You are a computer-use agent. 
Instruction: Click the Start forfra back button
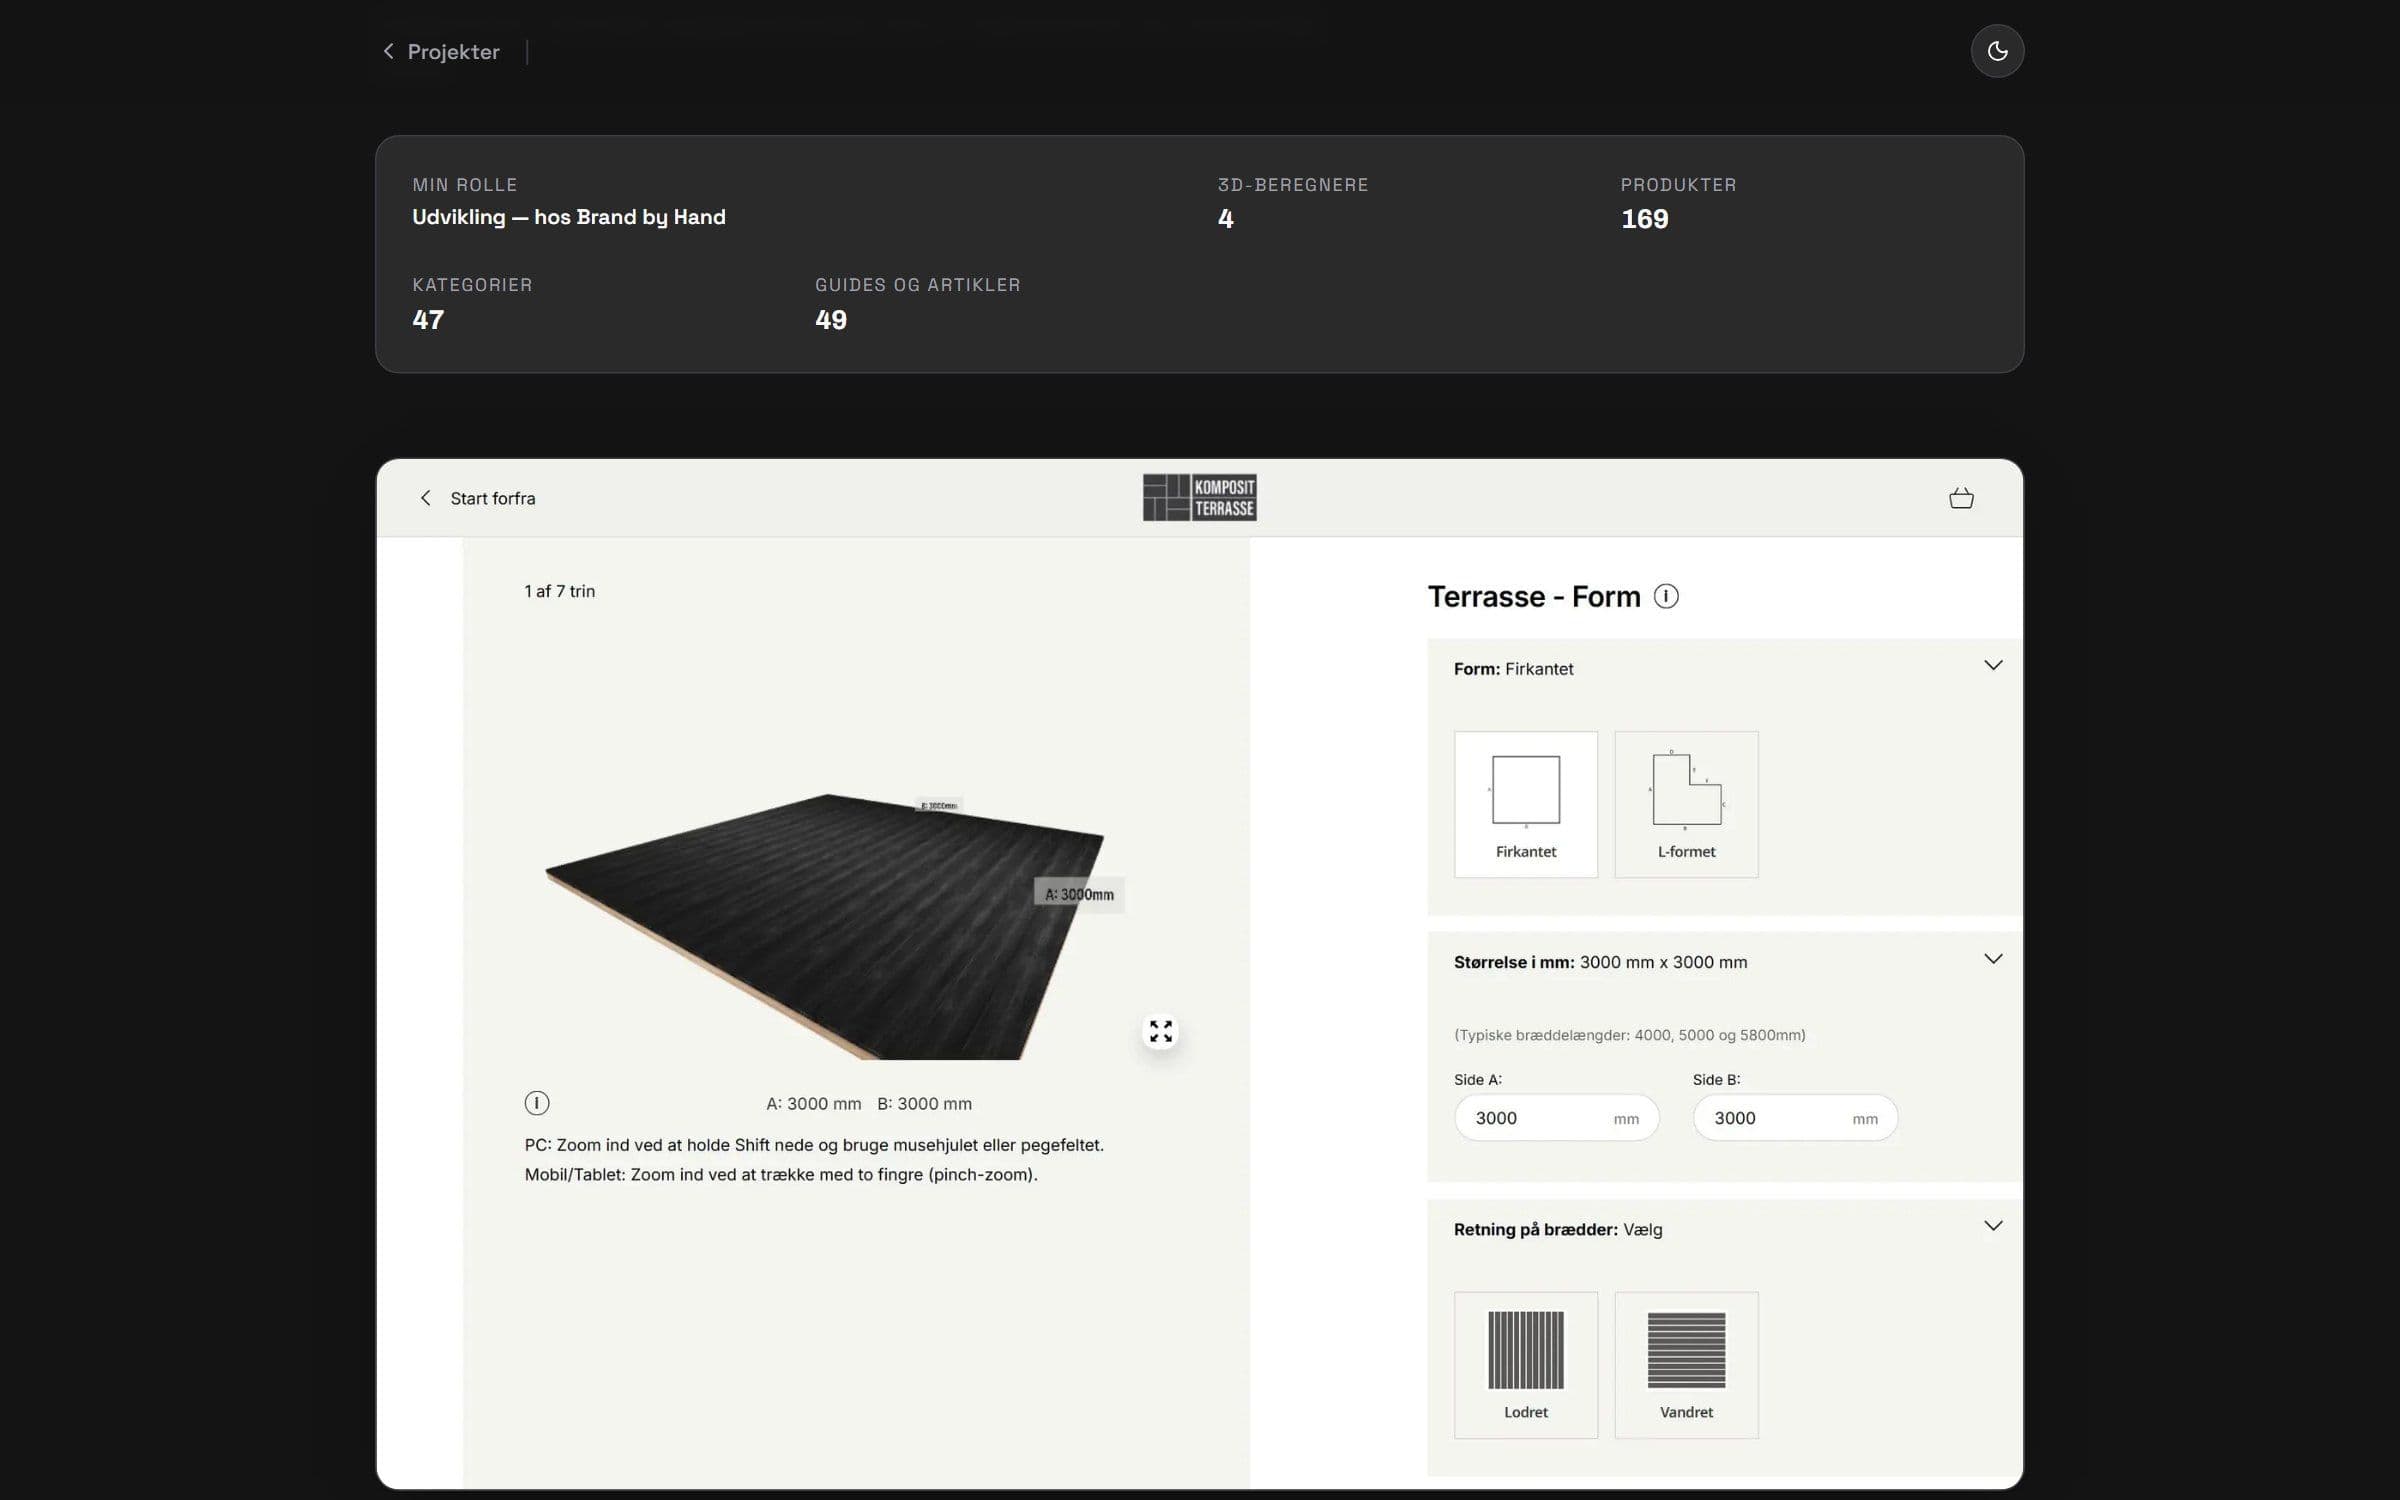pos(477,498)
